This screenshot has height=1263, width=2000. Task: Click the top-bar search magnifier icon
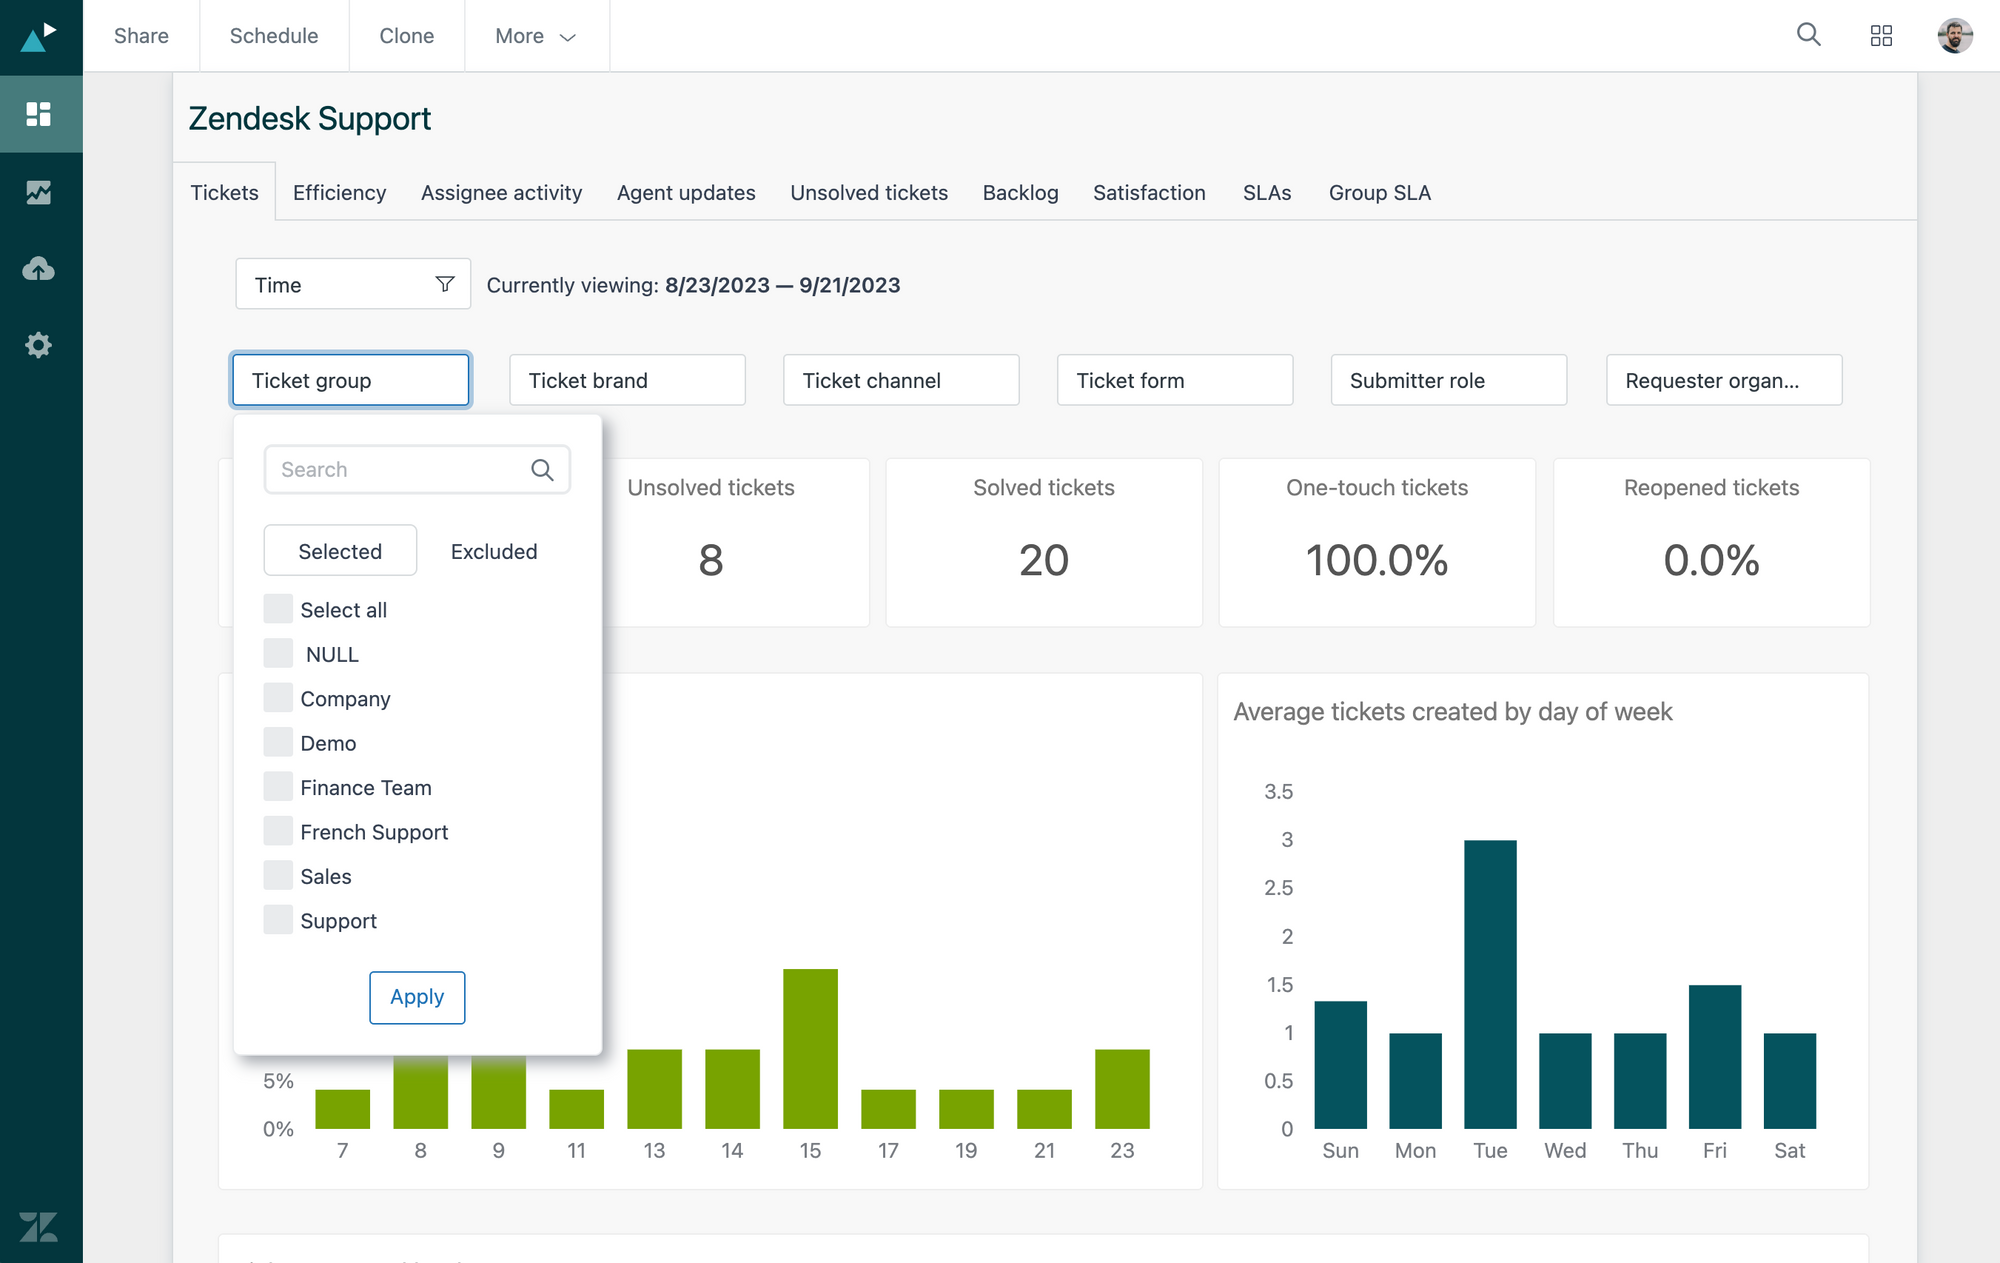click(x=1808, y=35)
